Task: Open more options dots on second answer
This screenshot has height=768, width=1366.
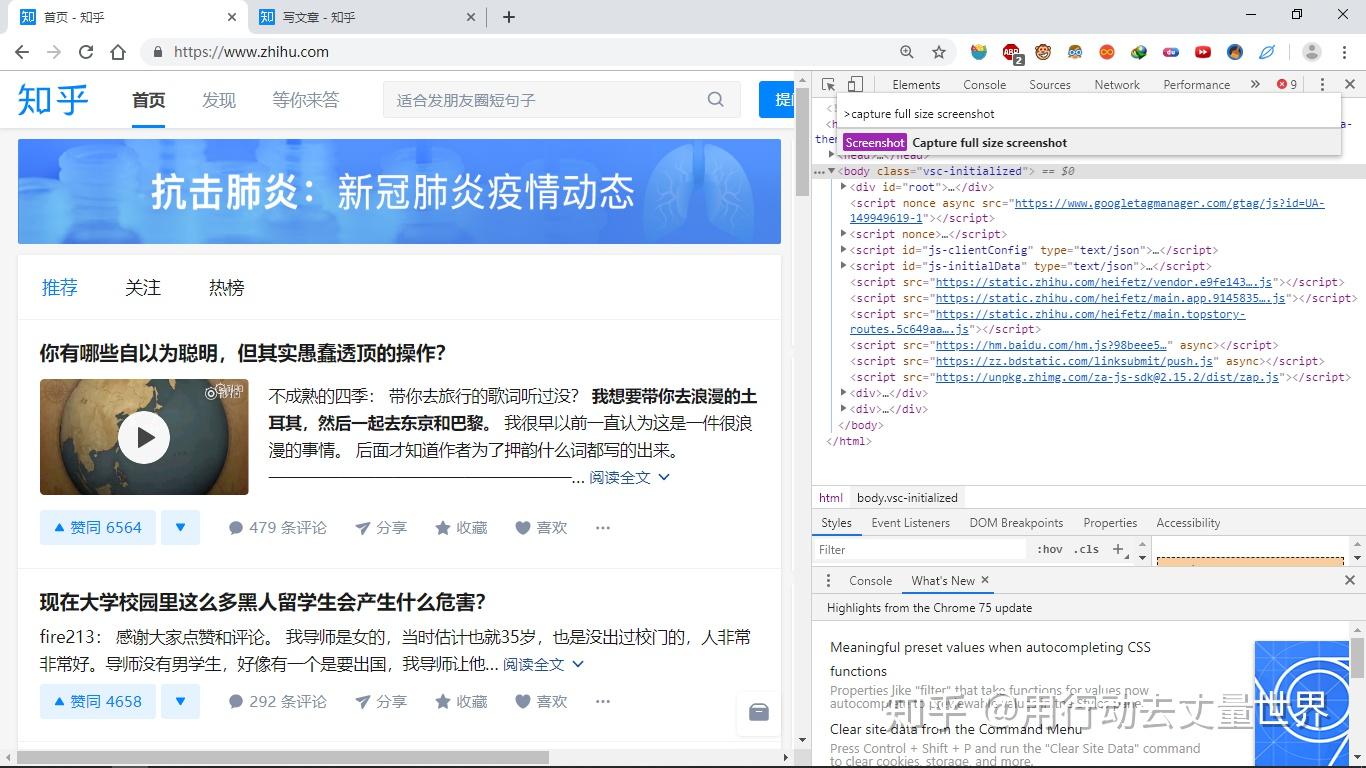Action: point(603,701)
